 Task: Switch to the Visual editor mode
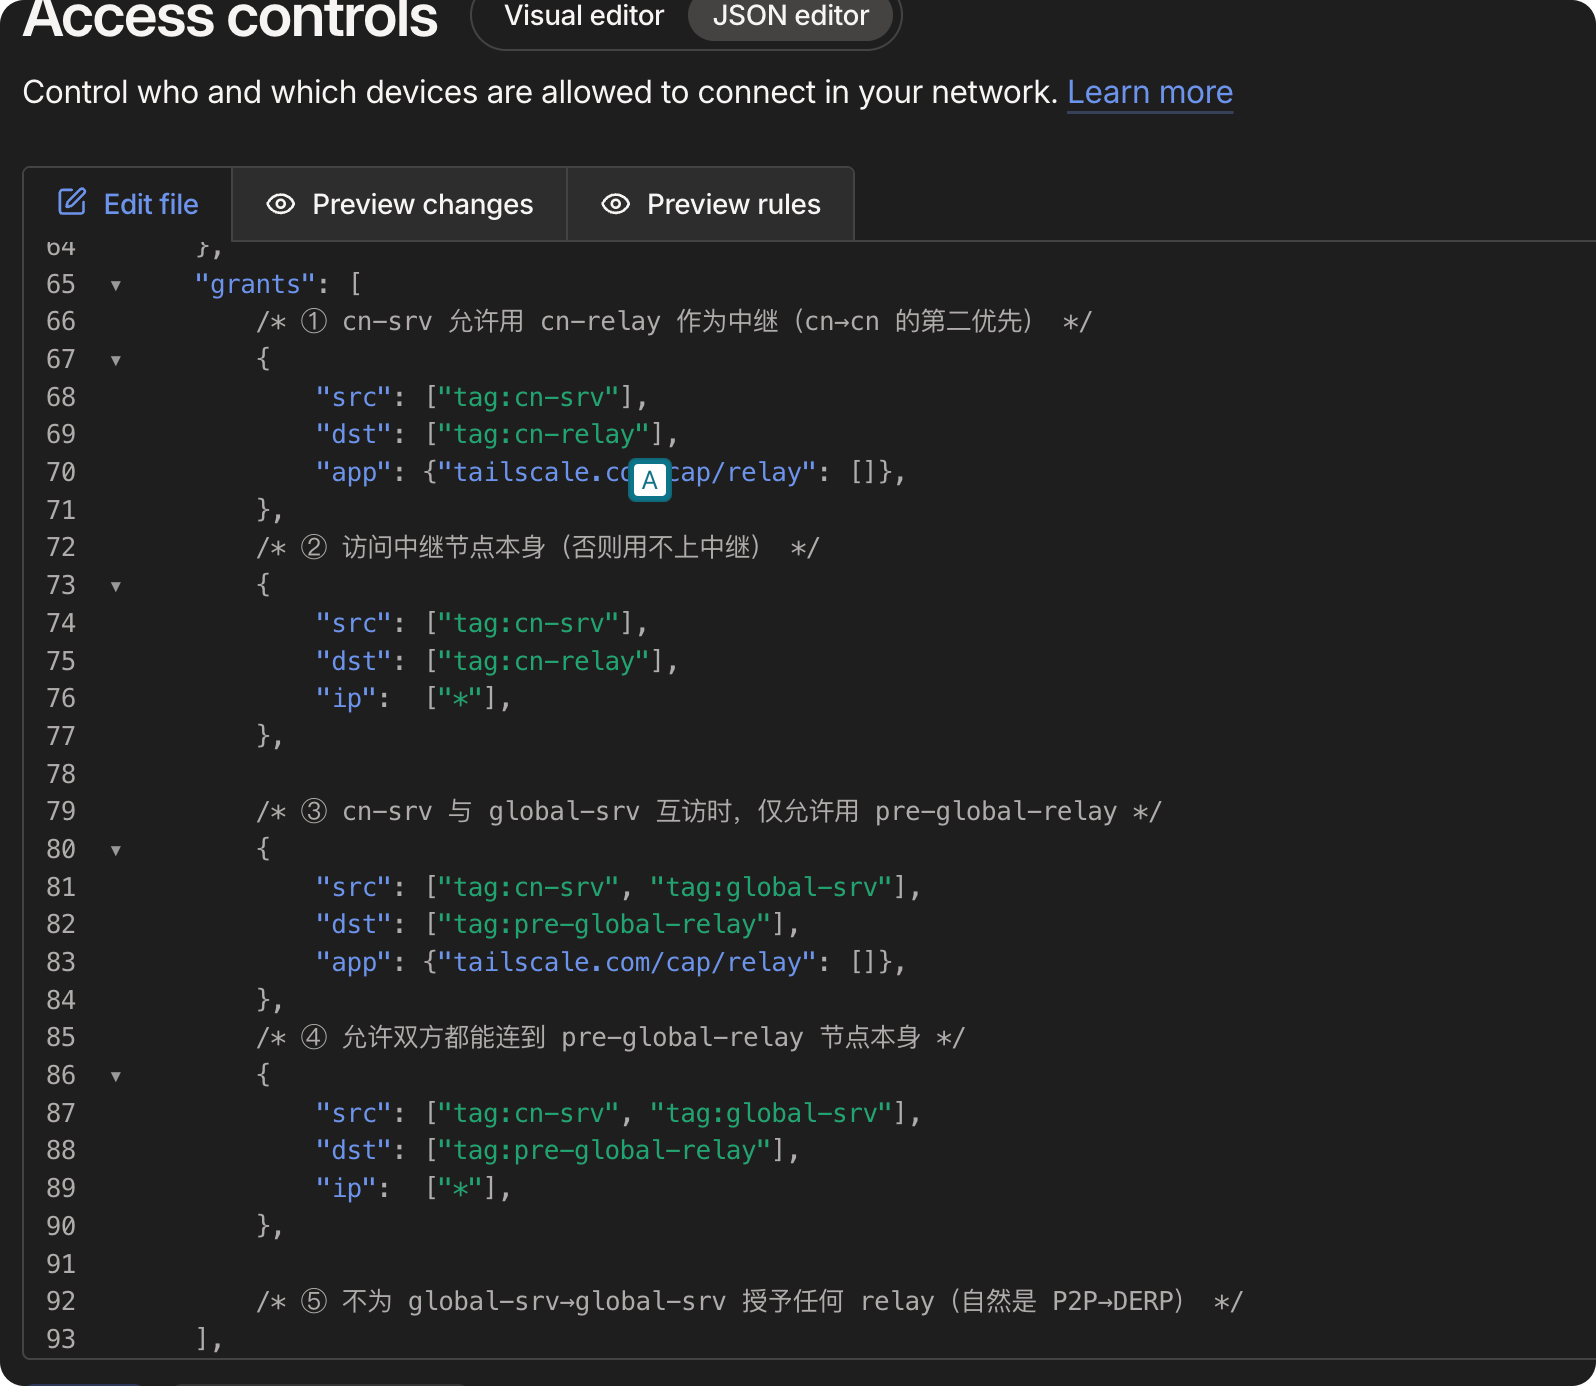(583, 16)
